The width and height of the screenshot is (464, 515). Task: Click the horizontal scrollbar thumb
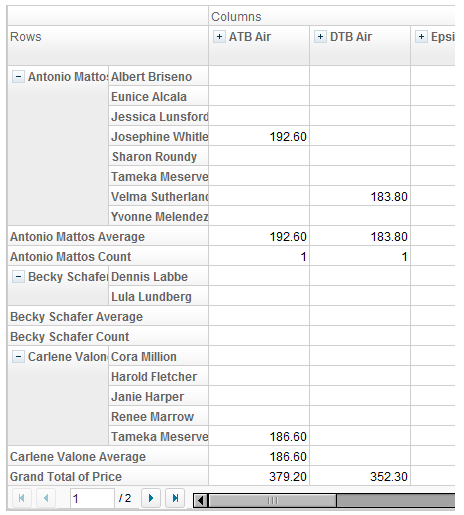(x=272, y=500)
